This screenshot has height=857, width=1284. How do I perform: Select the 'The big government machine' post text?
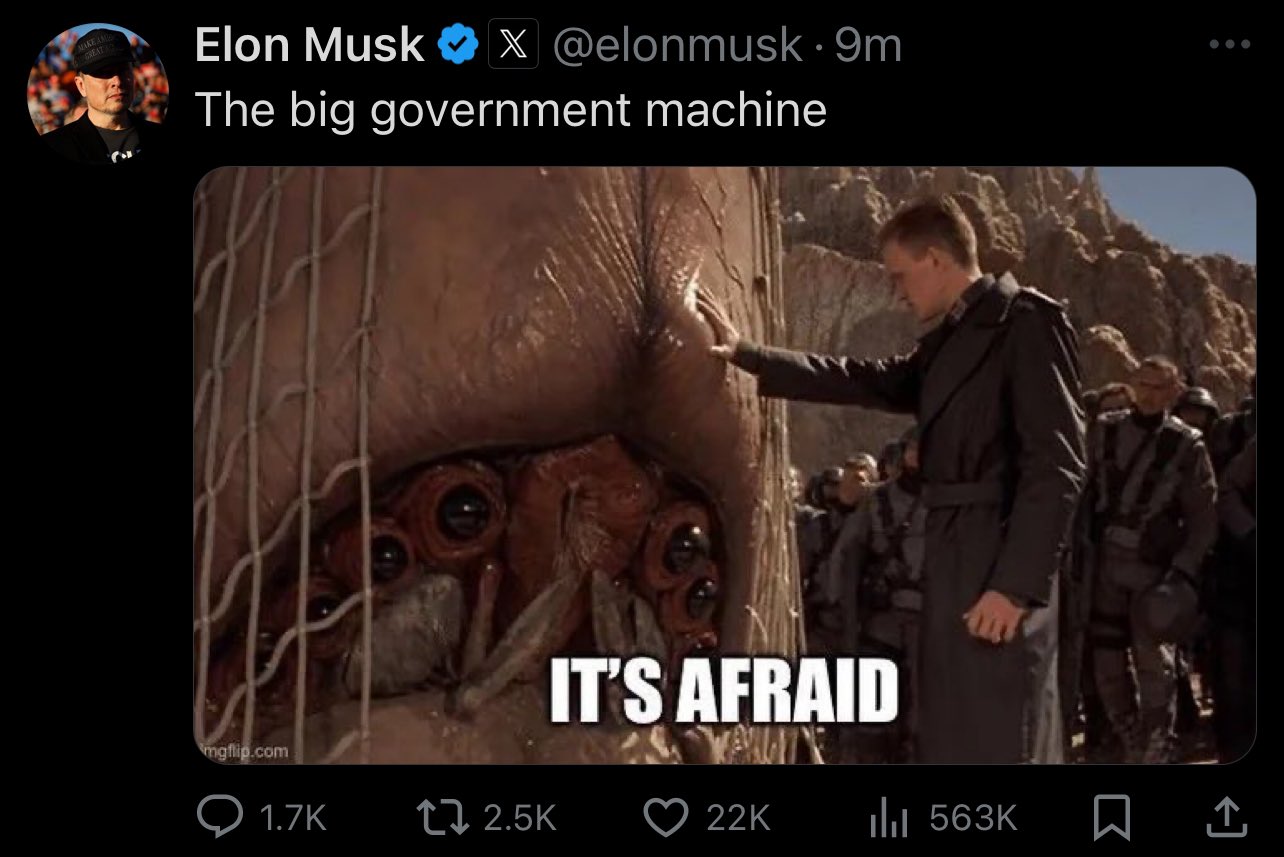tap(511, 110)
